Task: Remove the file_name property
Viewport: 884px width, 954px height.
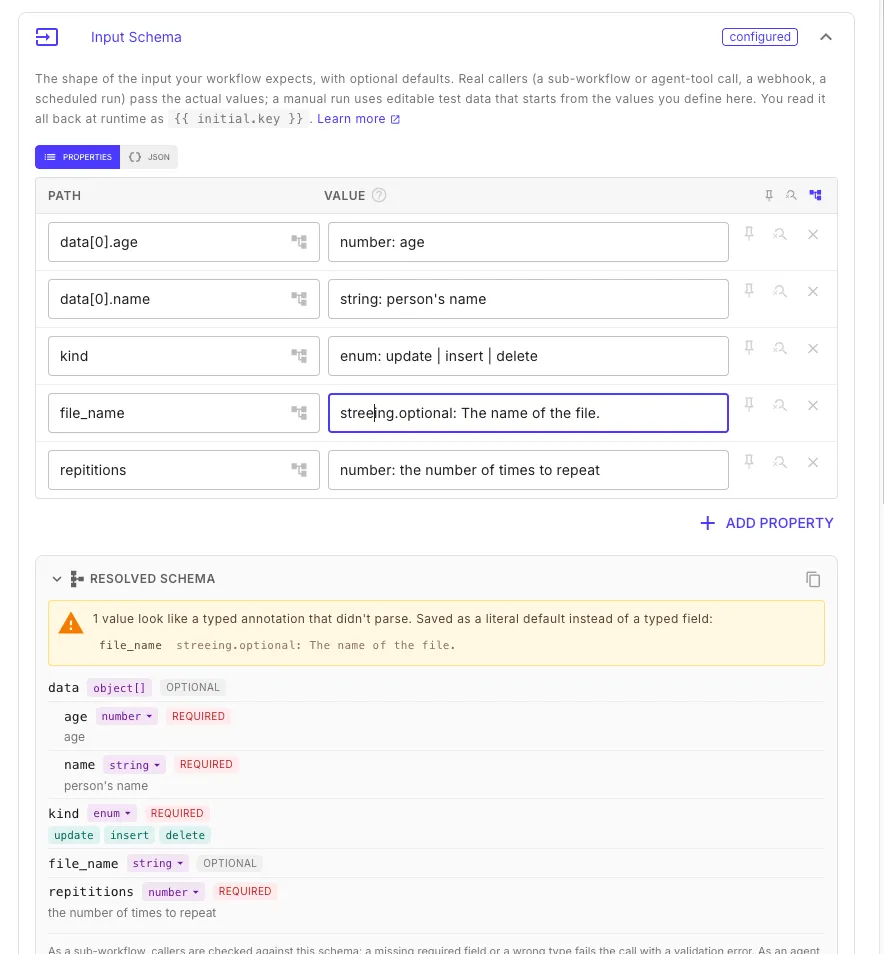Action: [813, 405]
